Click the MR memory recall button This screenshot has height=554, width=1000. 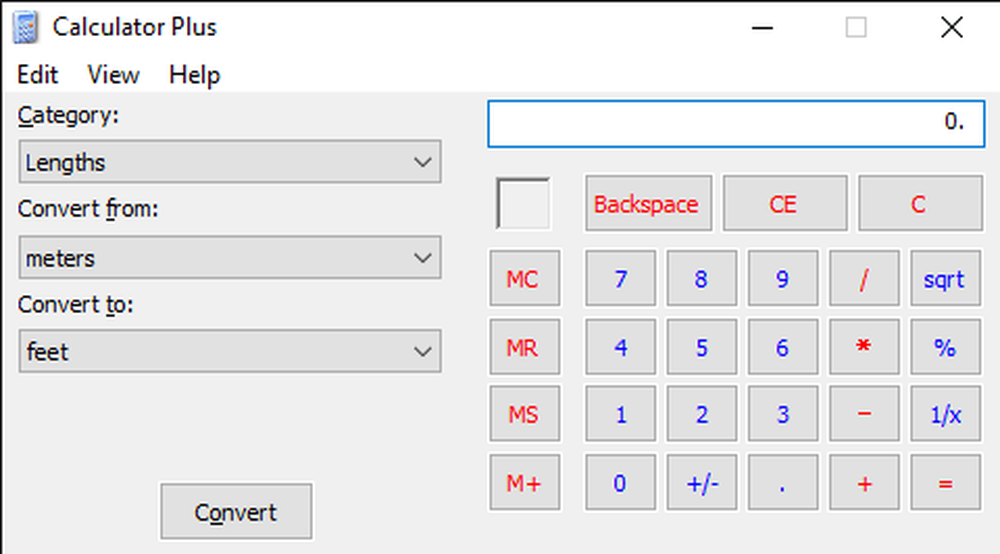point(524,347)
